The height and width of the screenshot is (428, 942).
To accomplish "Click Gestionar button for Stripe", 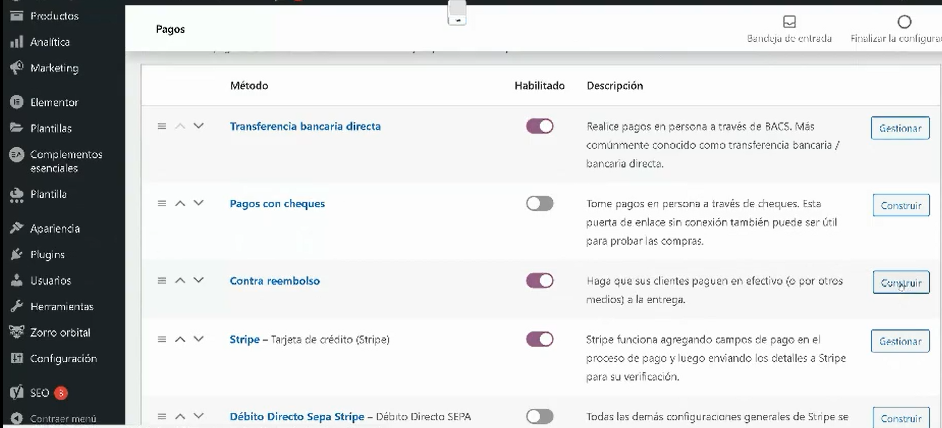I will pyautogui.click(x=900, y=341).
